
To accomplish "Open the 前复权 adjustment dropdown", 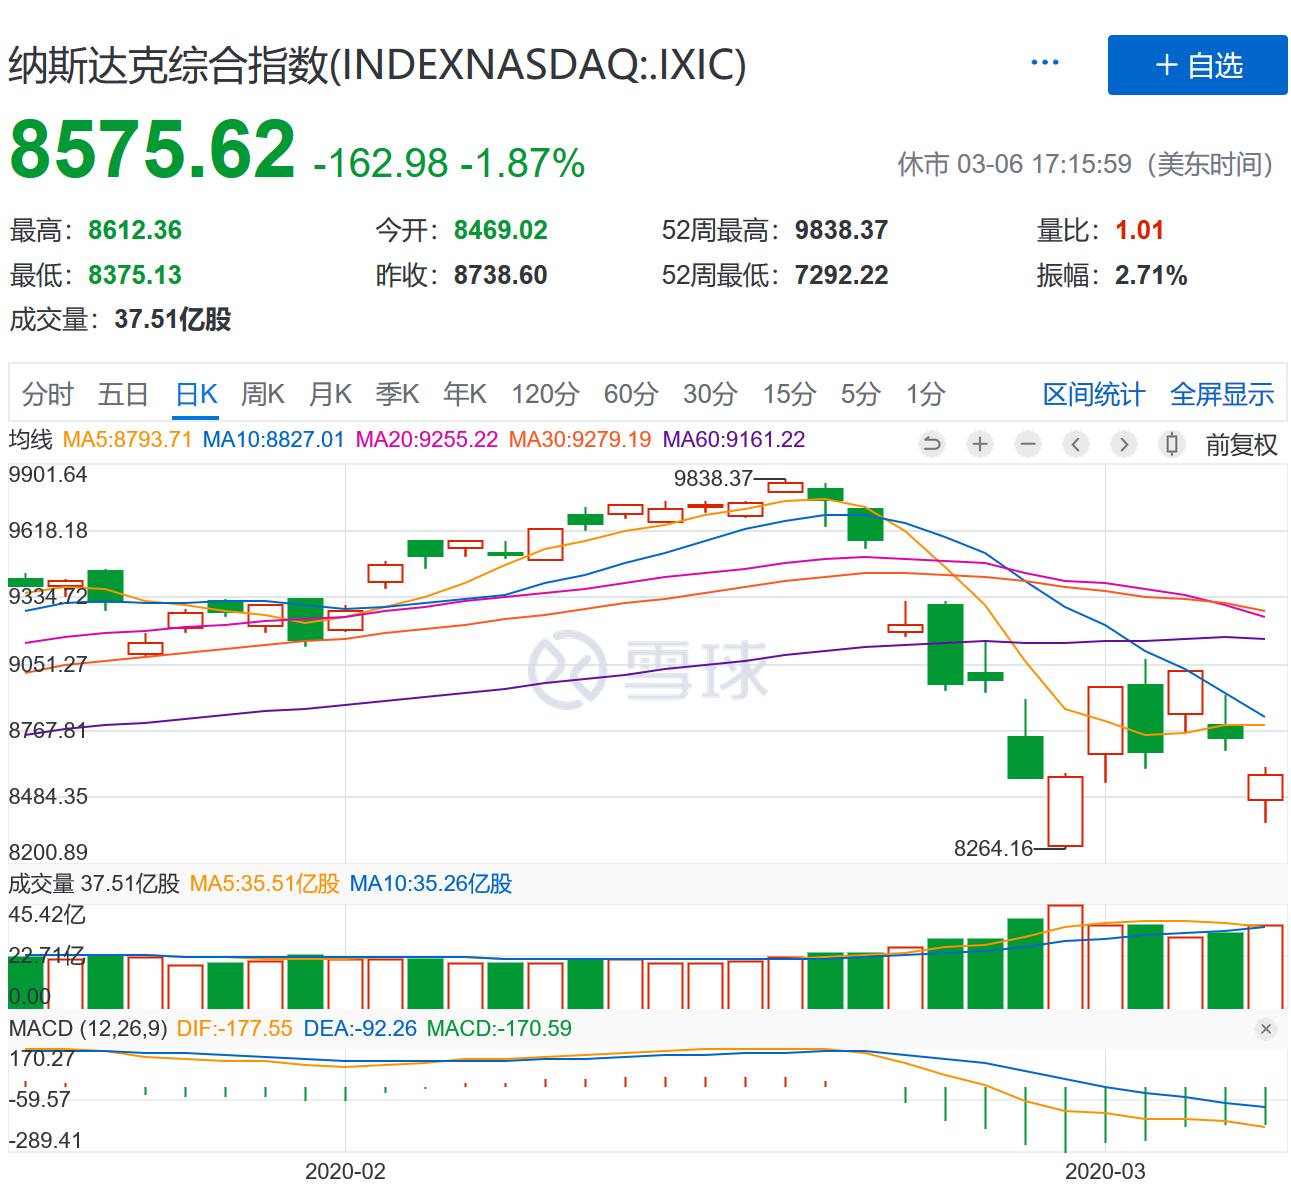I will coord(1241,445).
